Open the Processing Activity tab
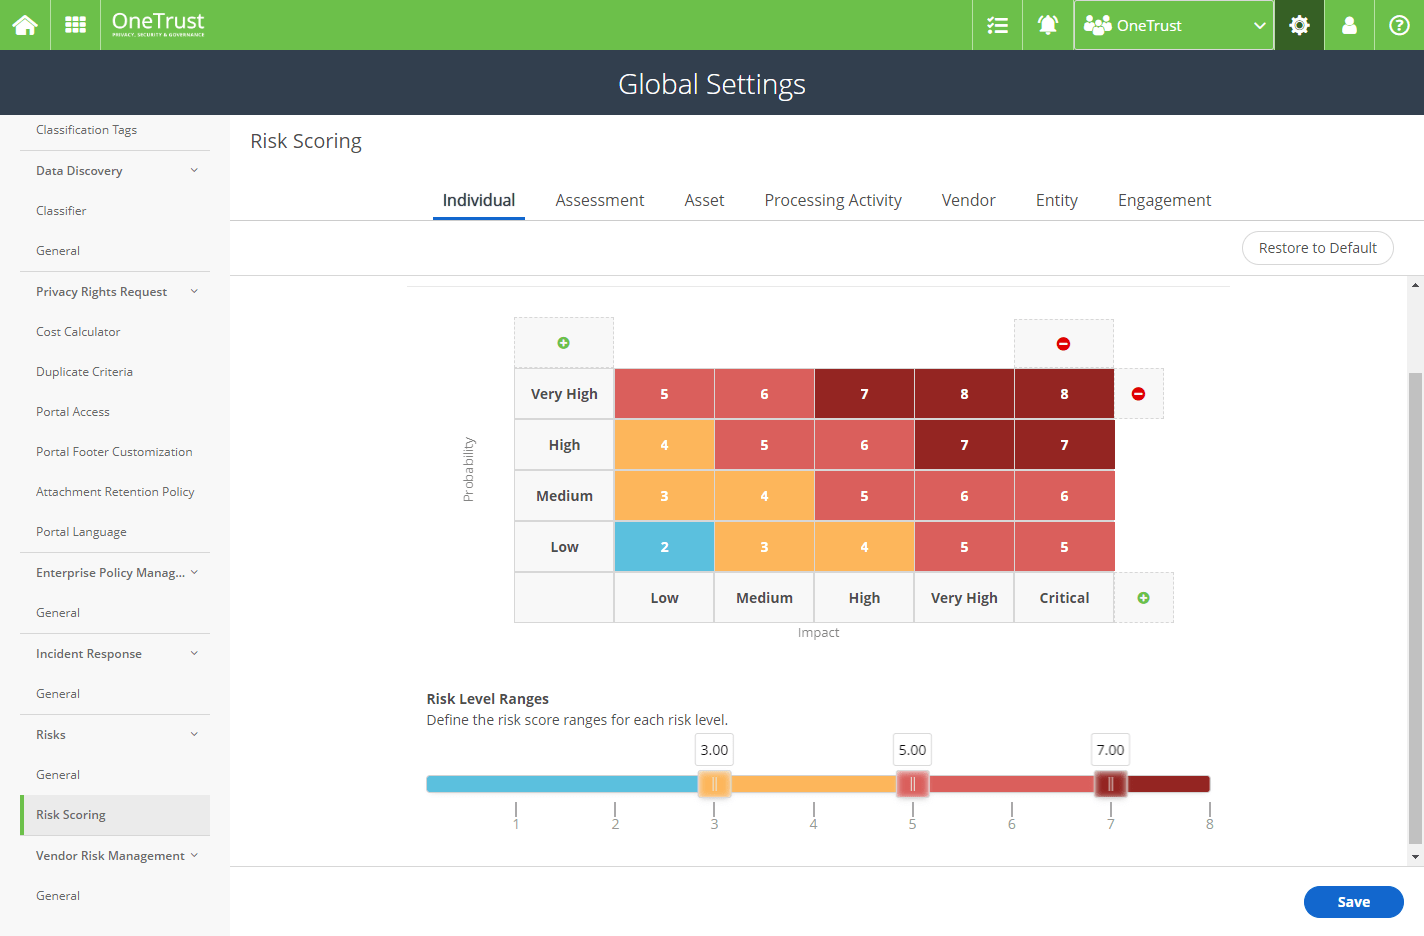This screenshot has width=1424, height=936. pos(832,200)
